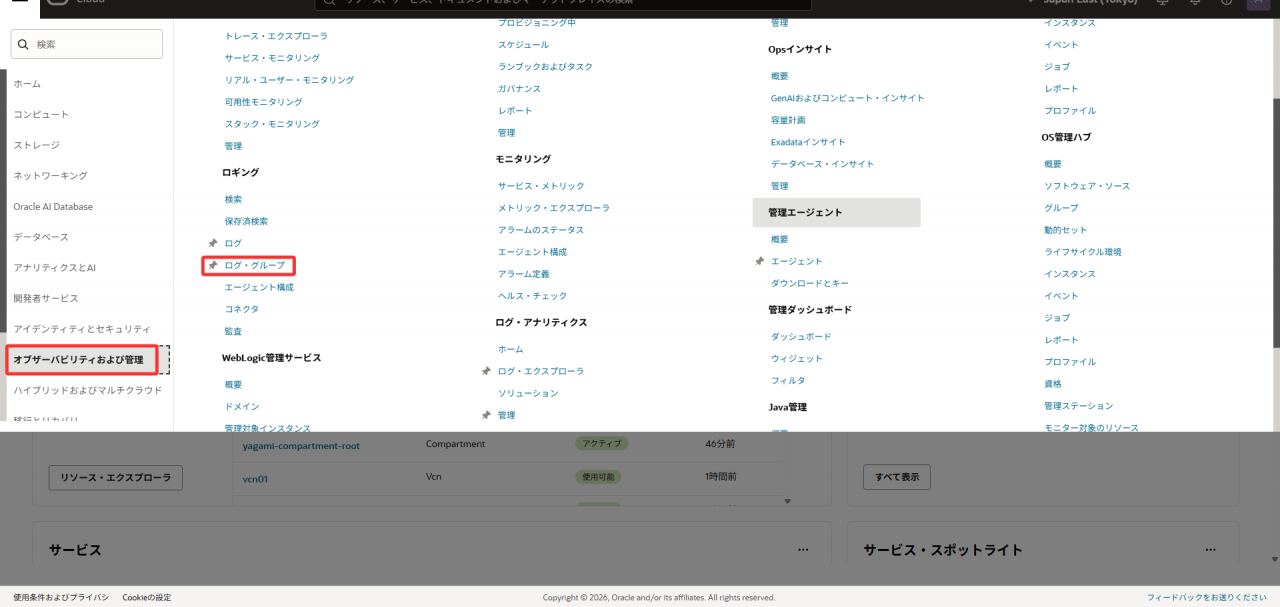Select ホーム in the left navigation
This screenshot has width=1280, height=607.
(27, 84)
